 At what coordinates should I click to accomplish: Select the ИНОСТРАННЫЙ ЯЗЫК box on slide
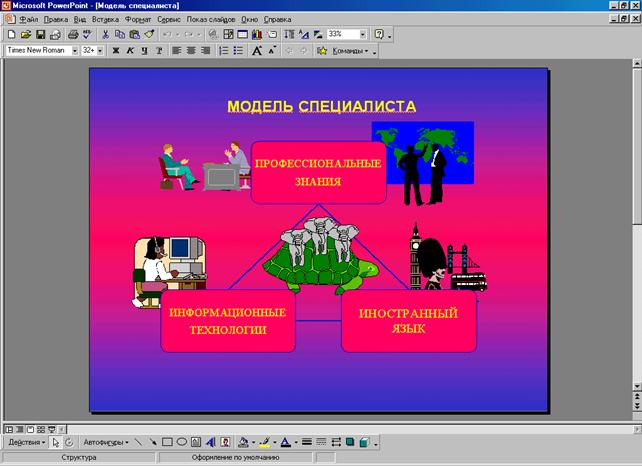(409, 321)
